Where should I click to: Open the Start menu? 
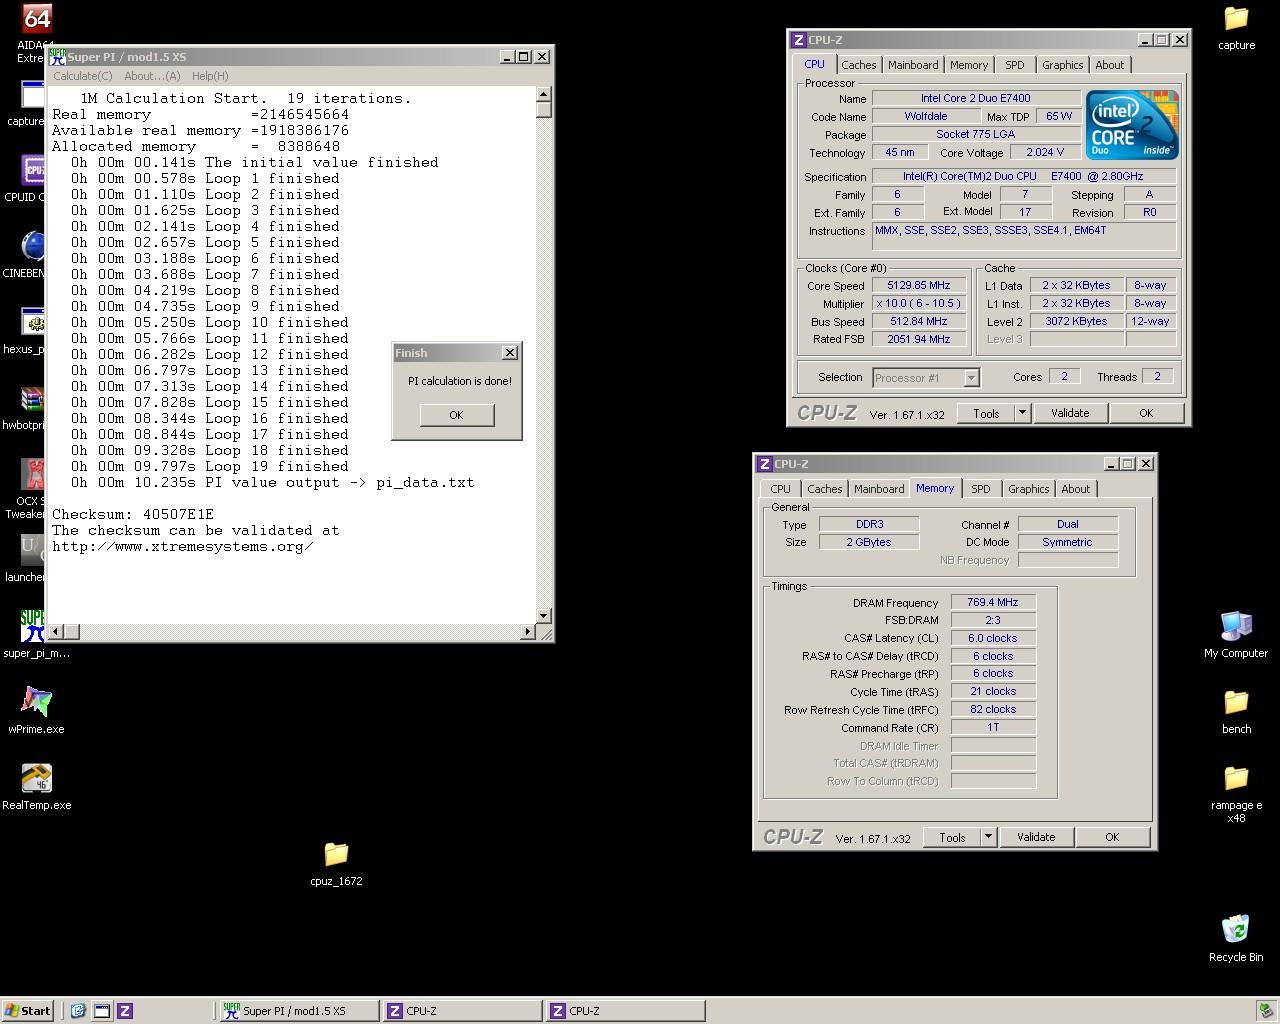27,1011
